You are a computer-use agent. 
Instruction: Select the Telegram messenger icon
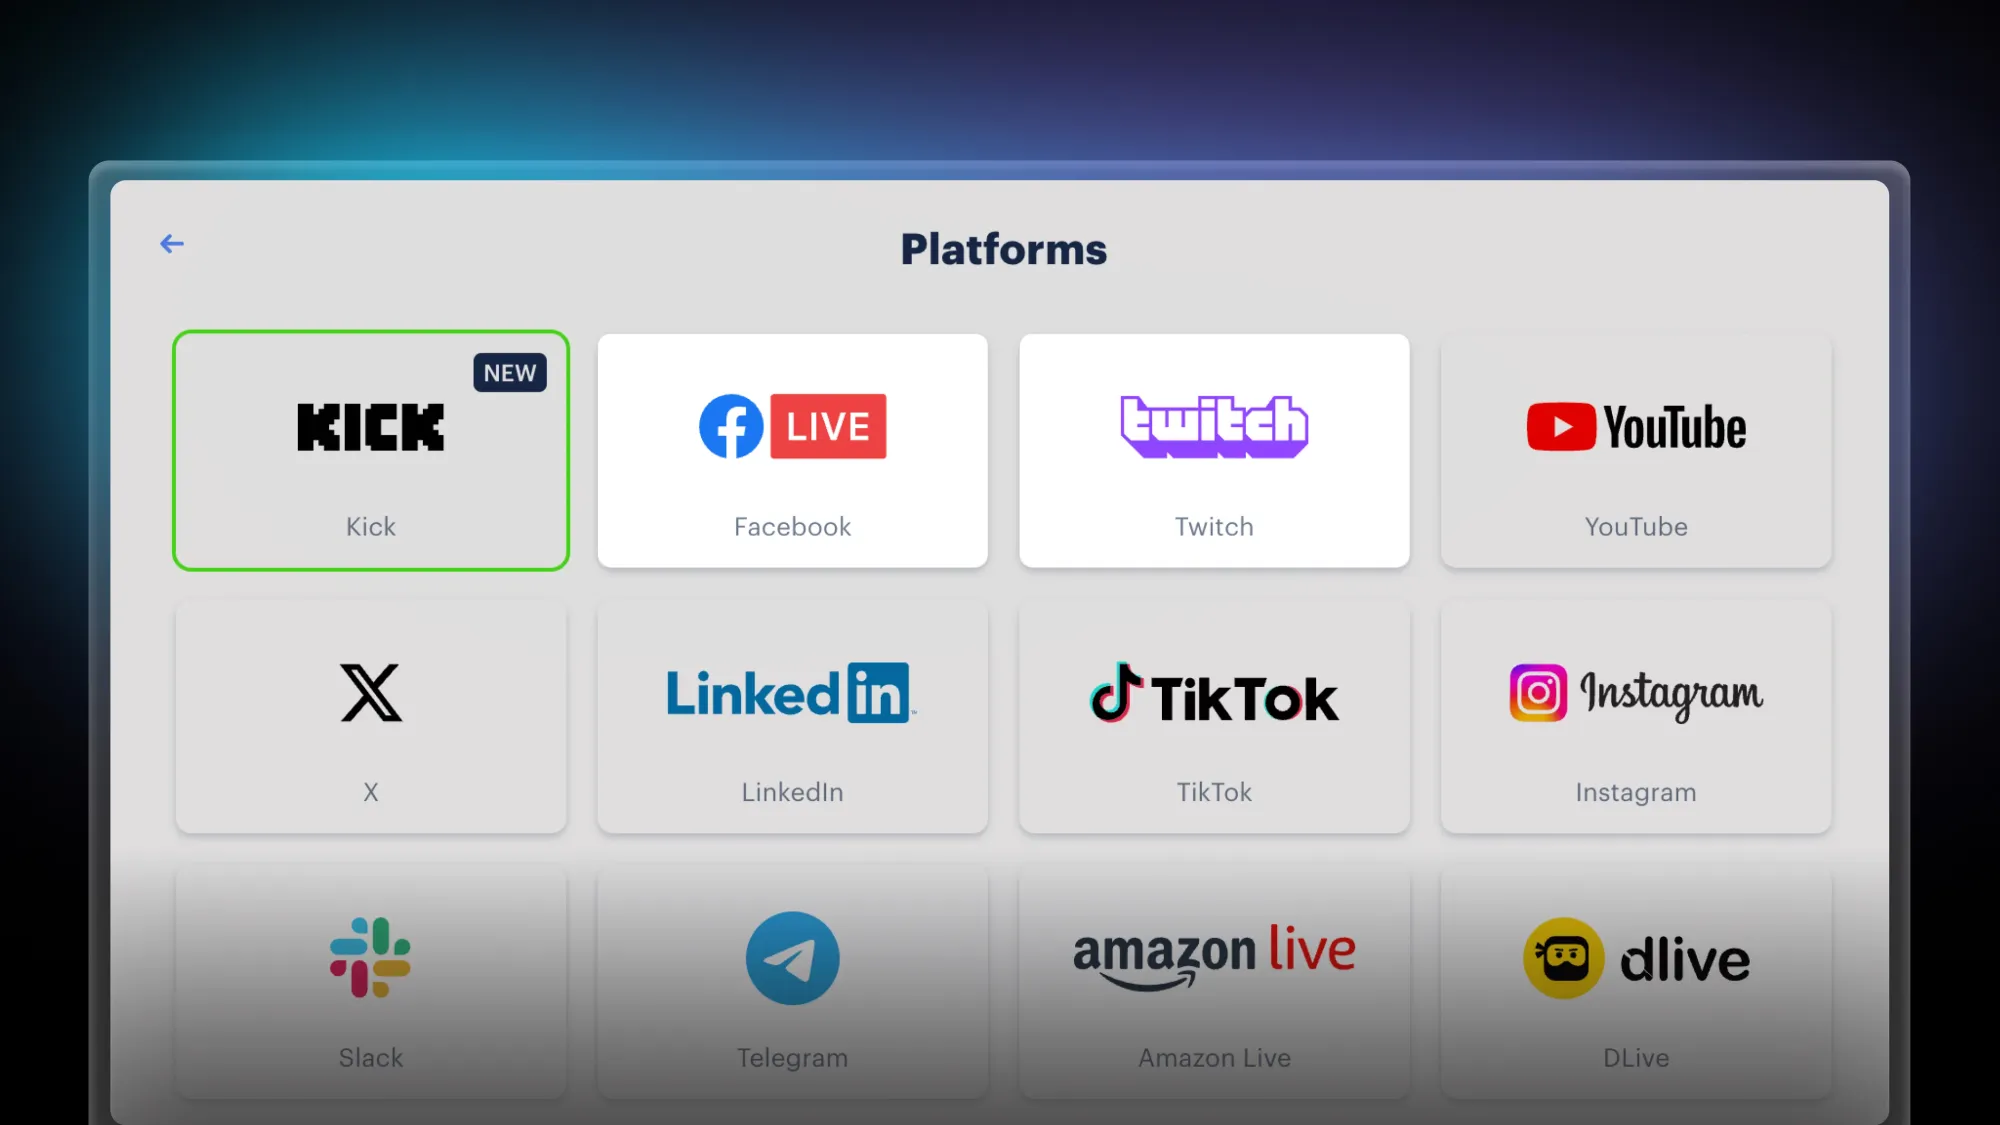(791, 956)
